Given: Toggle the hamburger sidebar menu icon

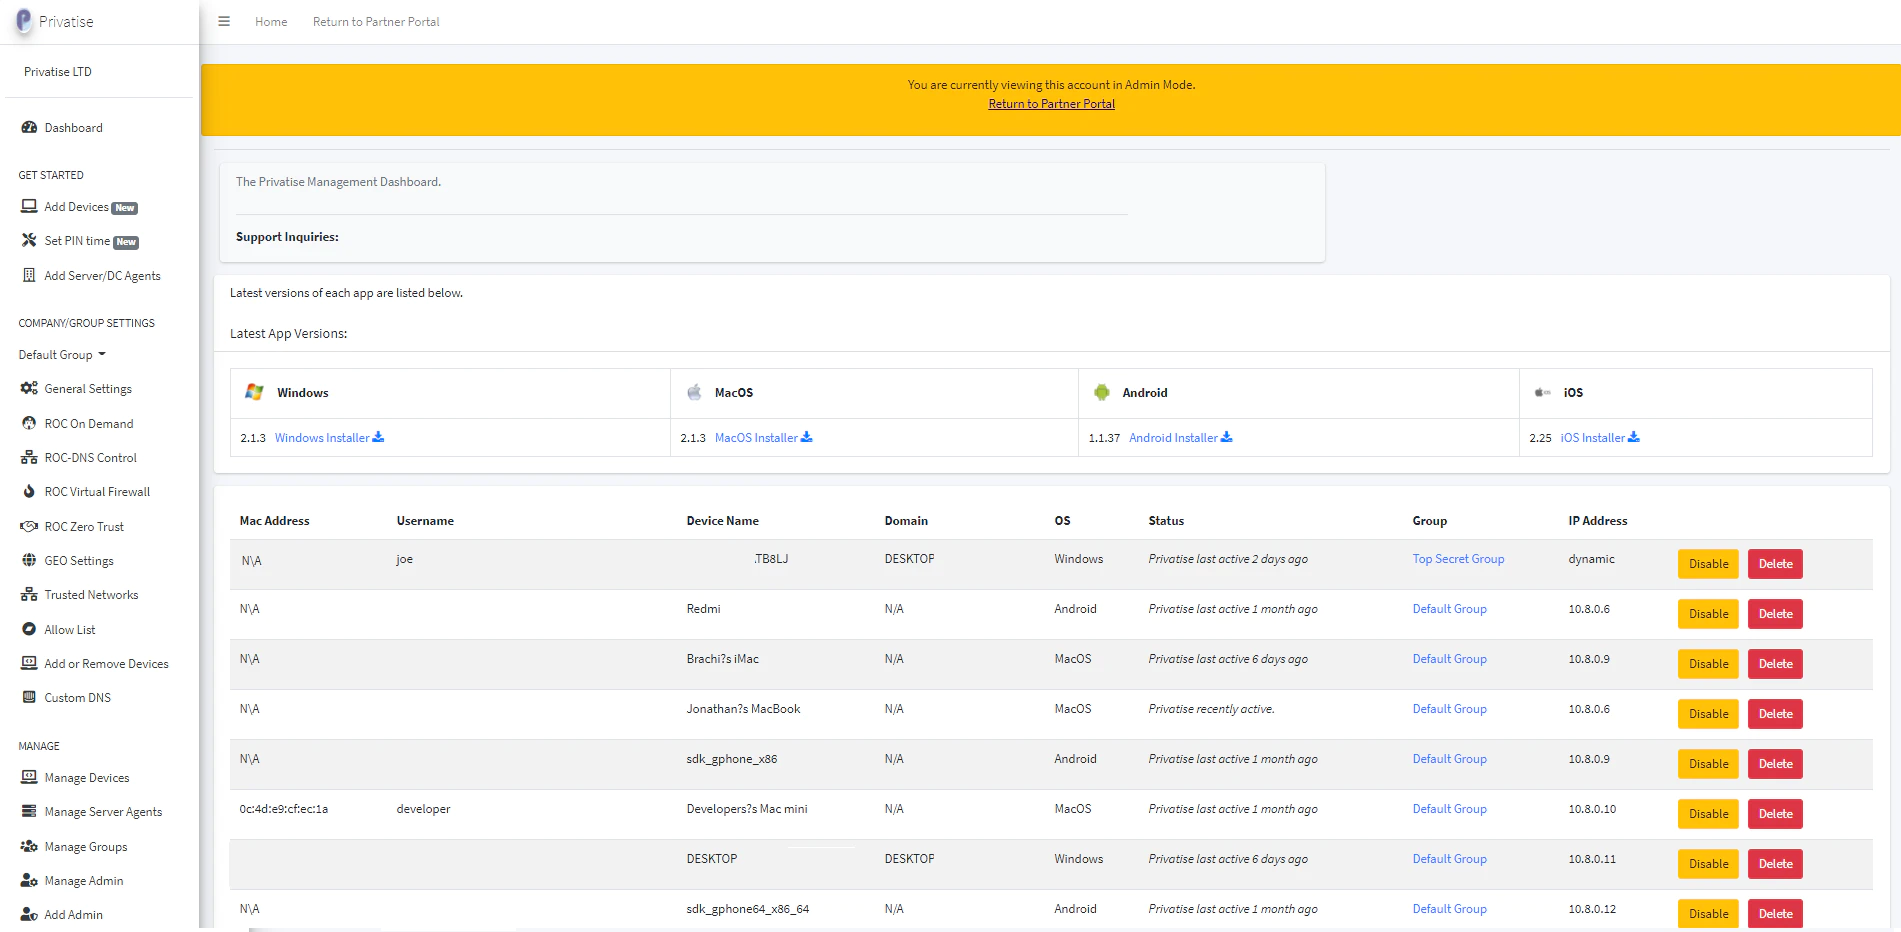Looking at the screenshot, I should pyautogui.click(x=224, y=21).
